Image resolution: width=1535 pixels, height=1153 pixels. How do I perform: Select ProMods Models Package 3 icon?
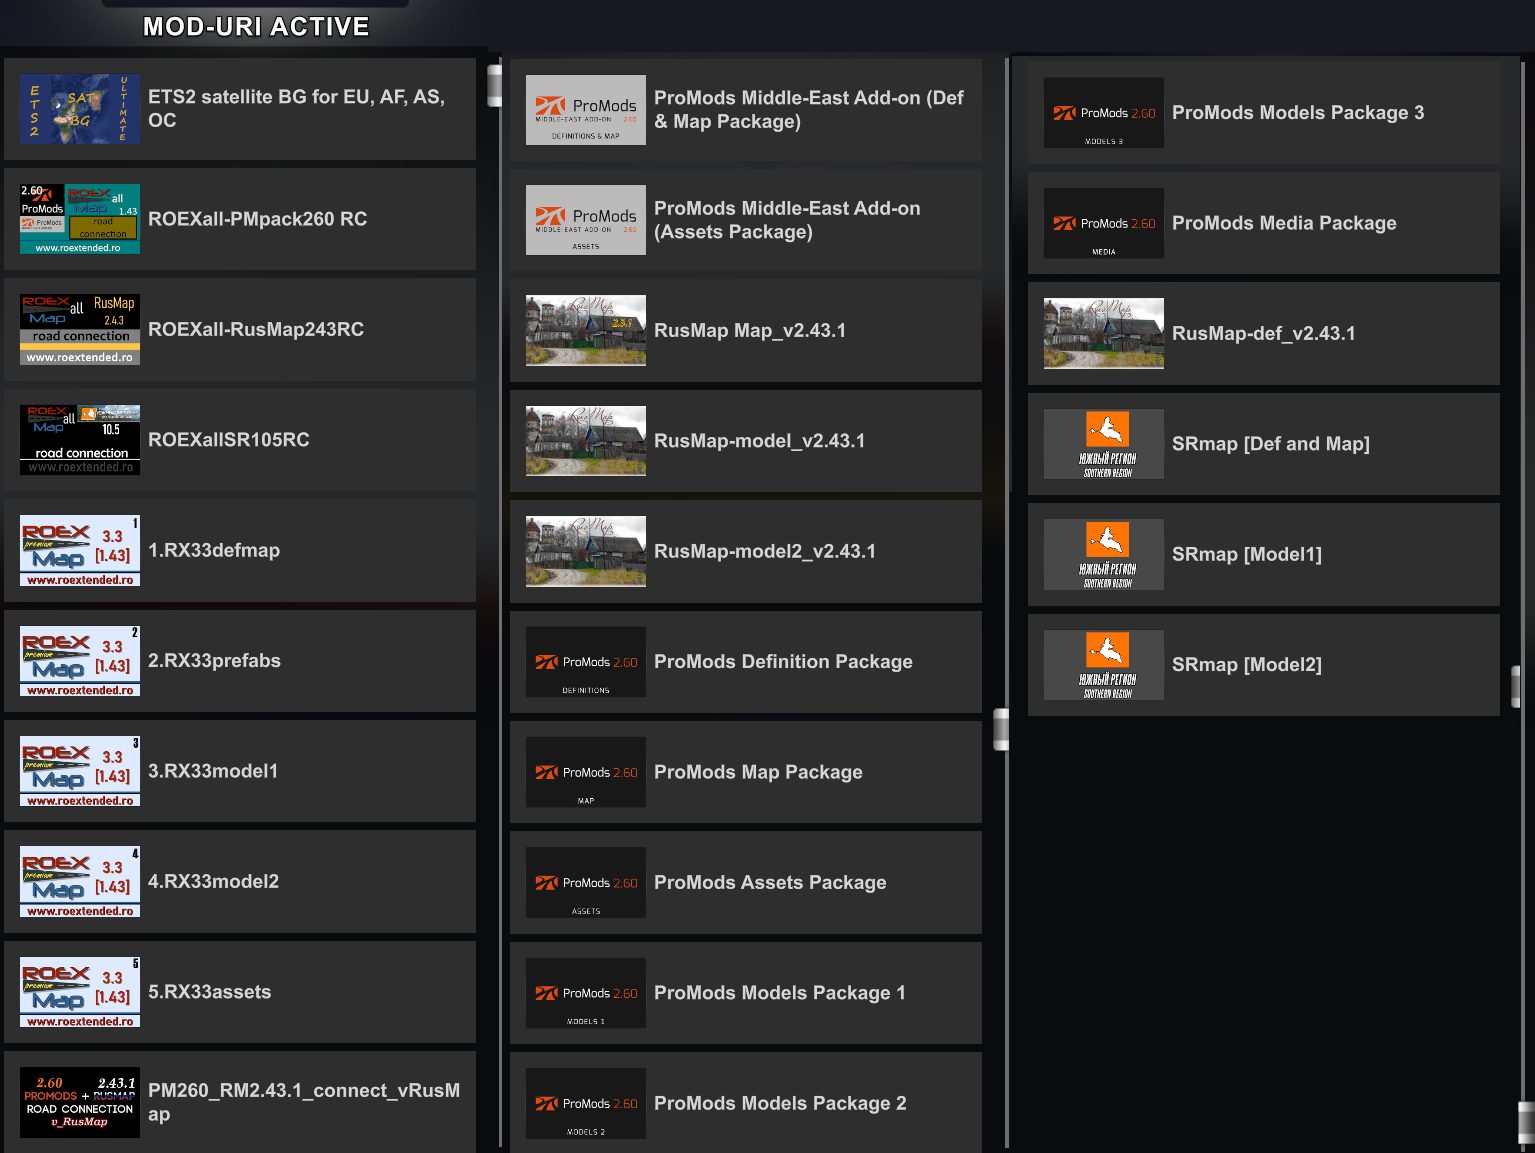[x=1104, y=113]
